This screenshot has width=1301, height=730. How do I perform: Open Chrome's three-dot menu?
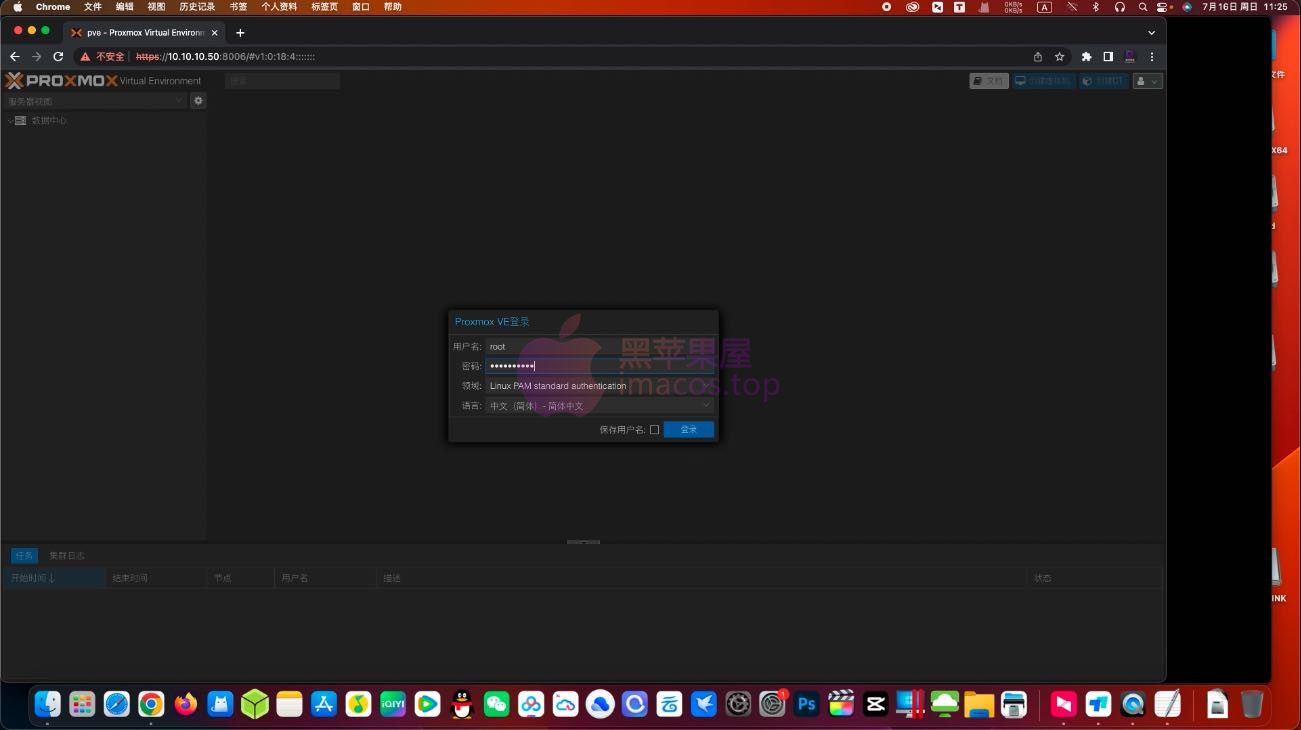(x=1152, y=57)
